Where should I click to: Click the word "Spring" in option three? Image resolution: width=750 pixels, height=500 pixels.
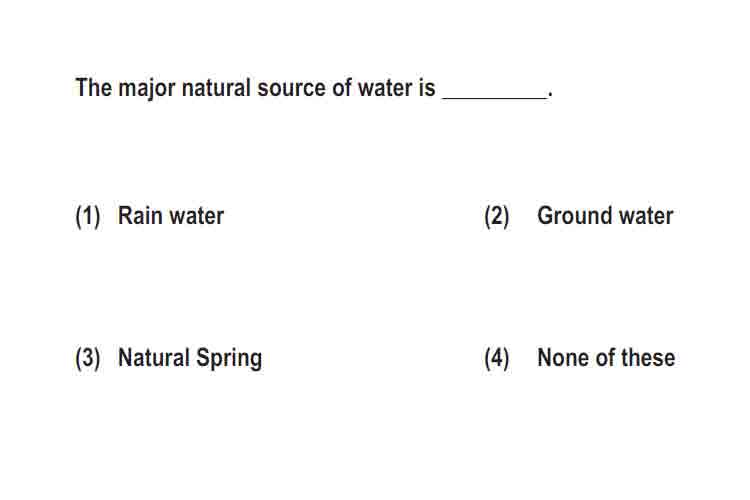coord(229,360)
